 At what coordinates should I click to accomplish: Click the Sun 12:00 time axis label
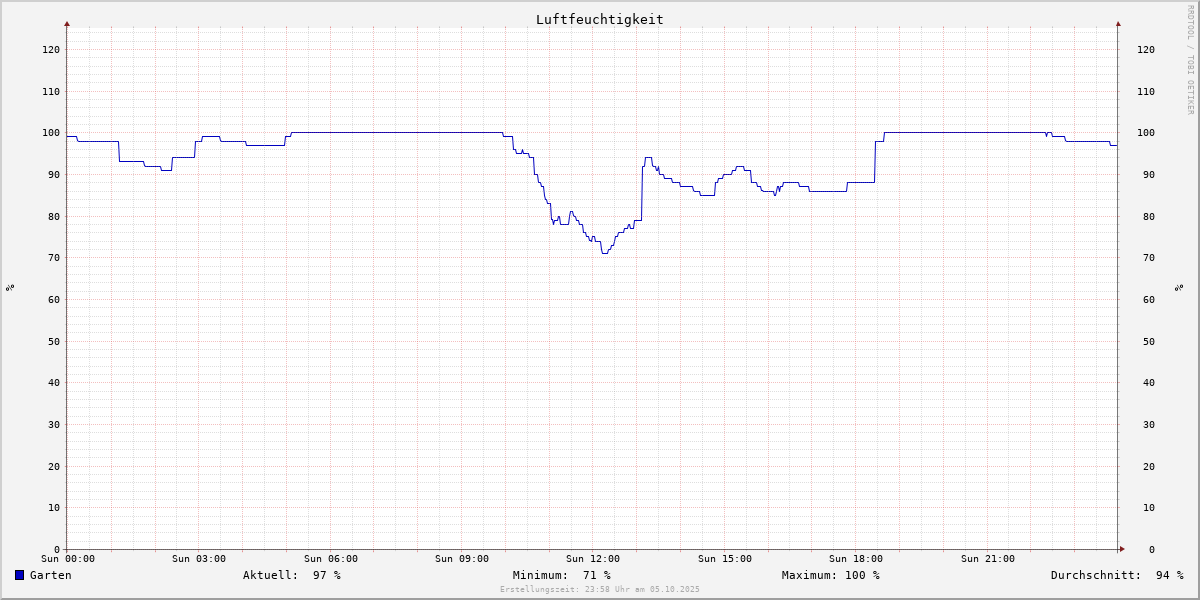point(593,559)
